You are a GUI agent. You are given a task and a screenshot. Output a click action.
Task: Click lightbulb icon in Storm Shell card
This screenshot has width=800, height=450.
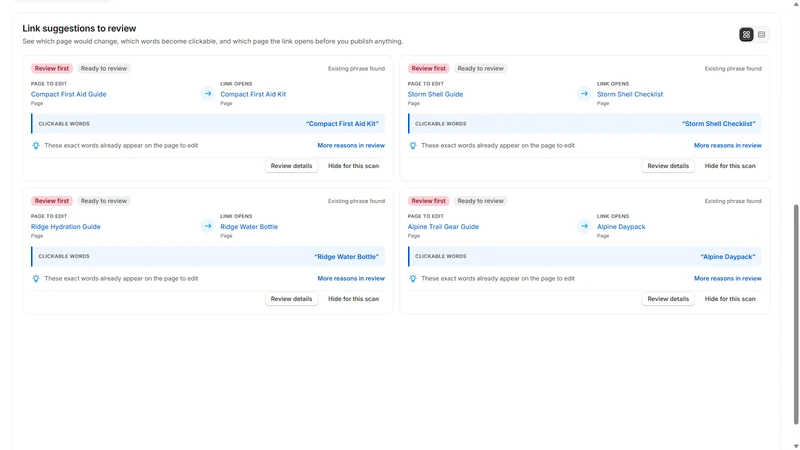point(413,145)
